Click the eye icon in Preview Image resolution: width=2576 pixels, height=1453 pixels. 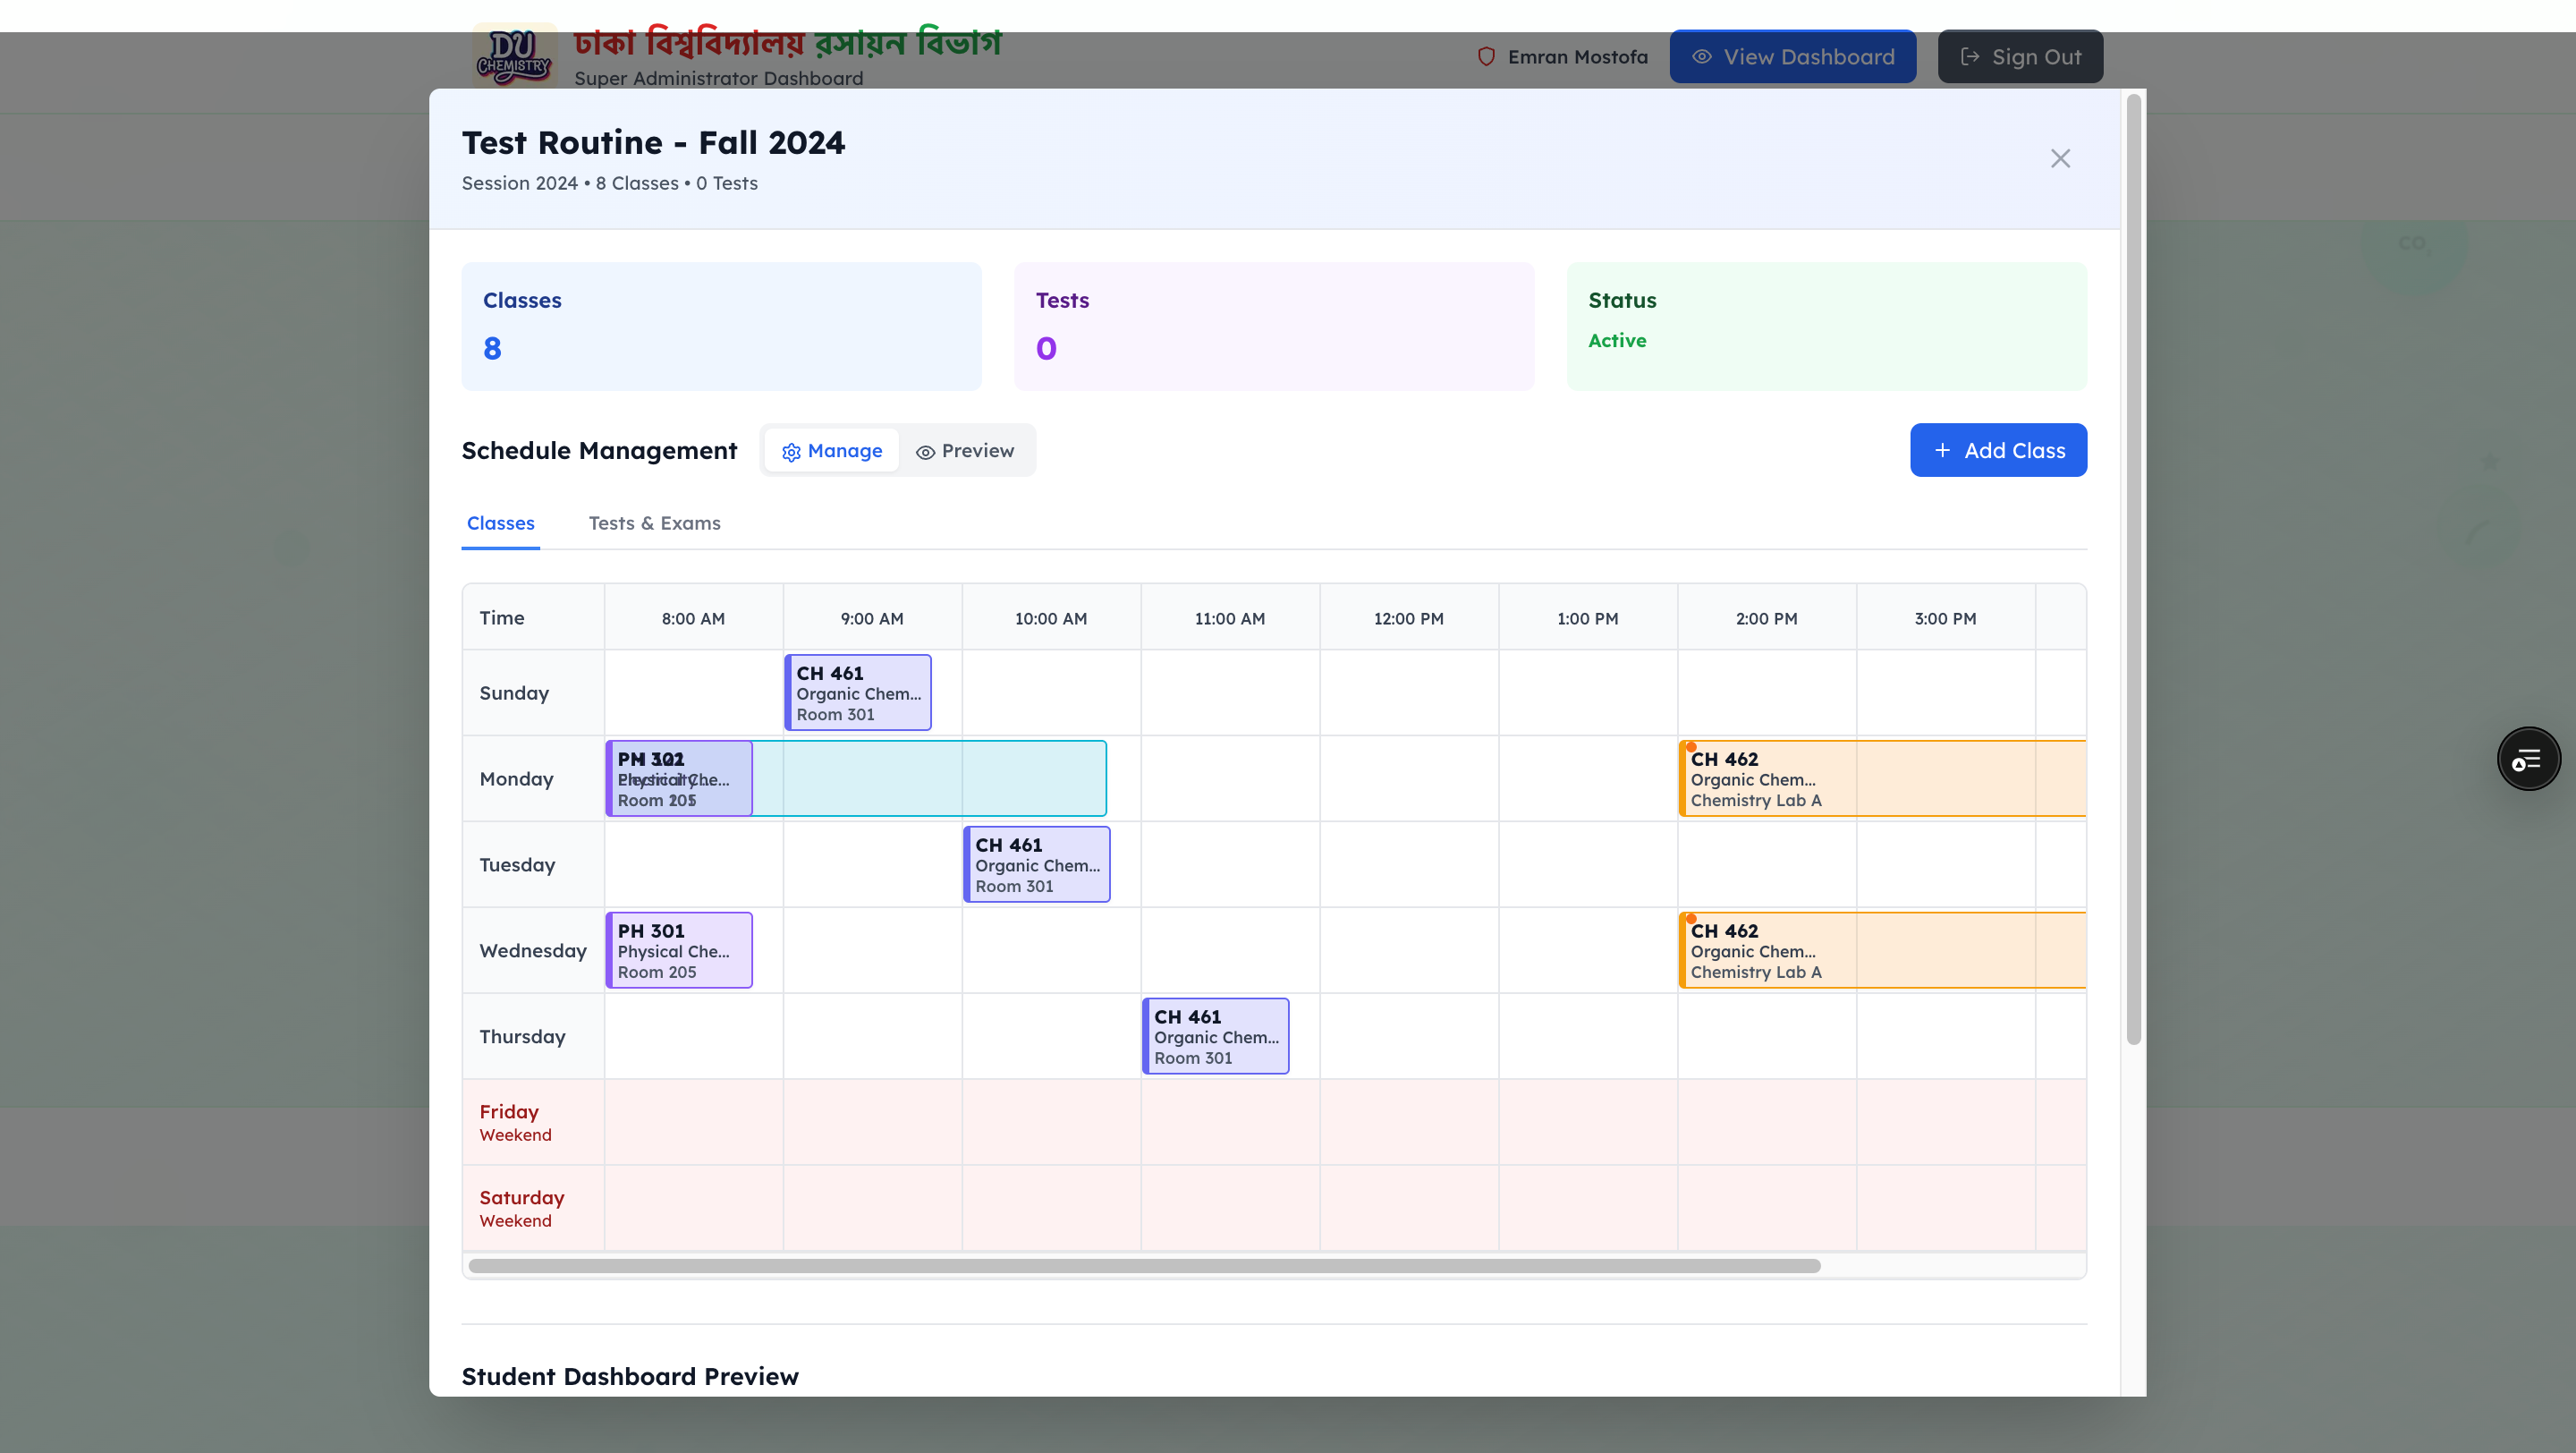[x=925, y=452]
